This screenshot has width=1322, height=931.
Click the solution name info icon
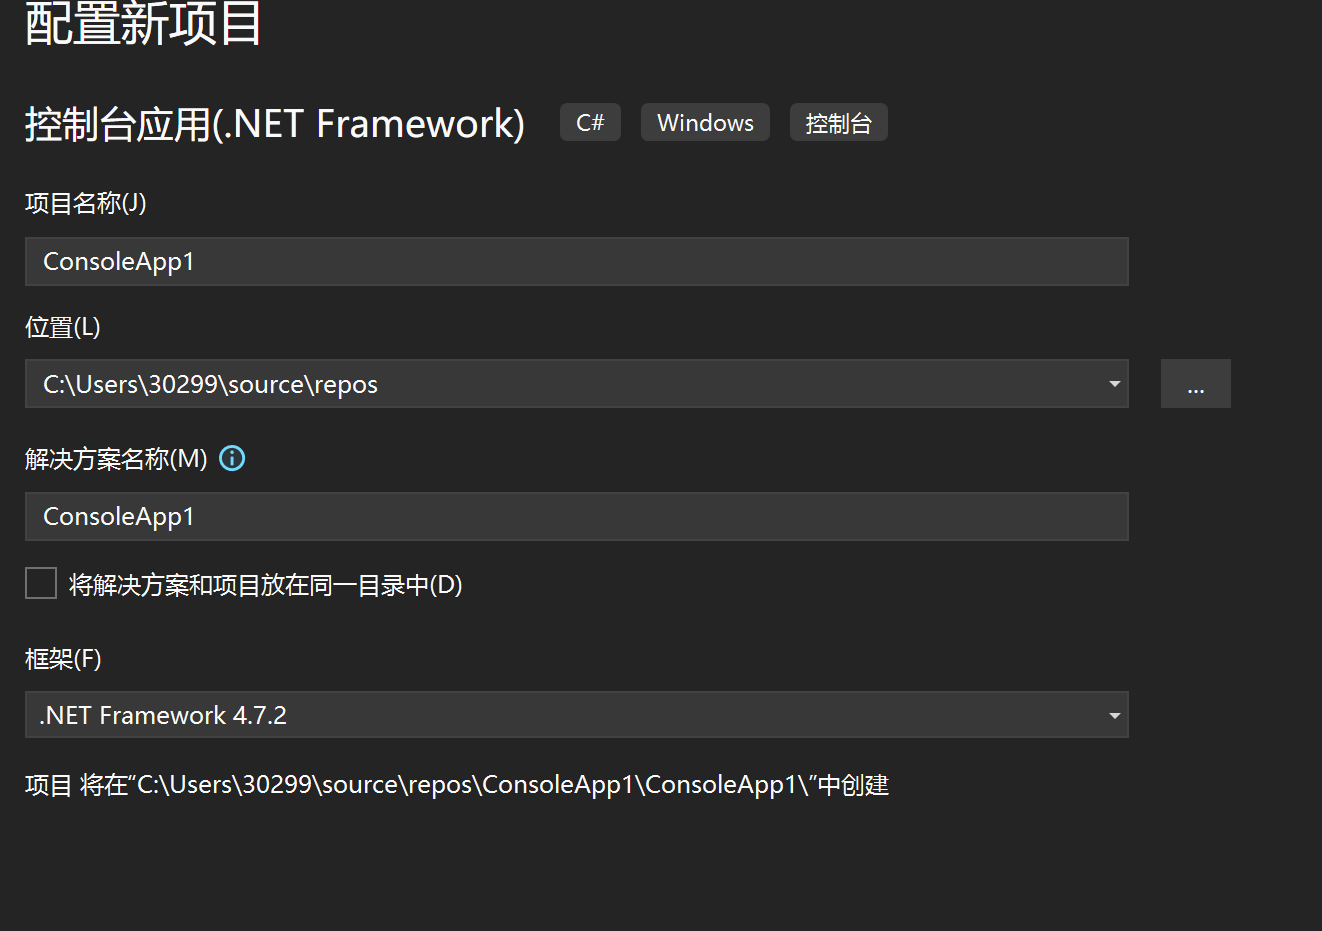[232, 459]
